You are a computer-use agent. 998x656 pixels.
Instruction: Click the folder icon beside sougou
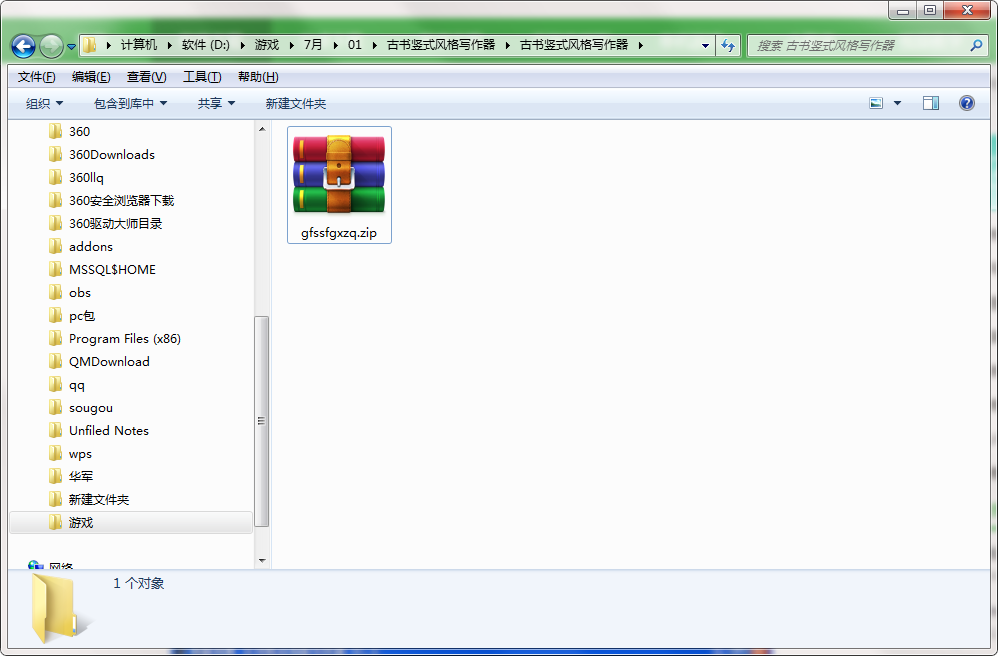[x=55, y=408]
